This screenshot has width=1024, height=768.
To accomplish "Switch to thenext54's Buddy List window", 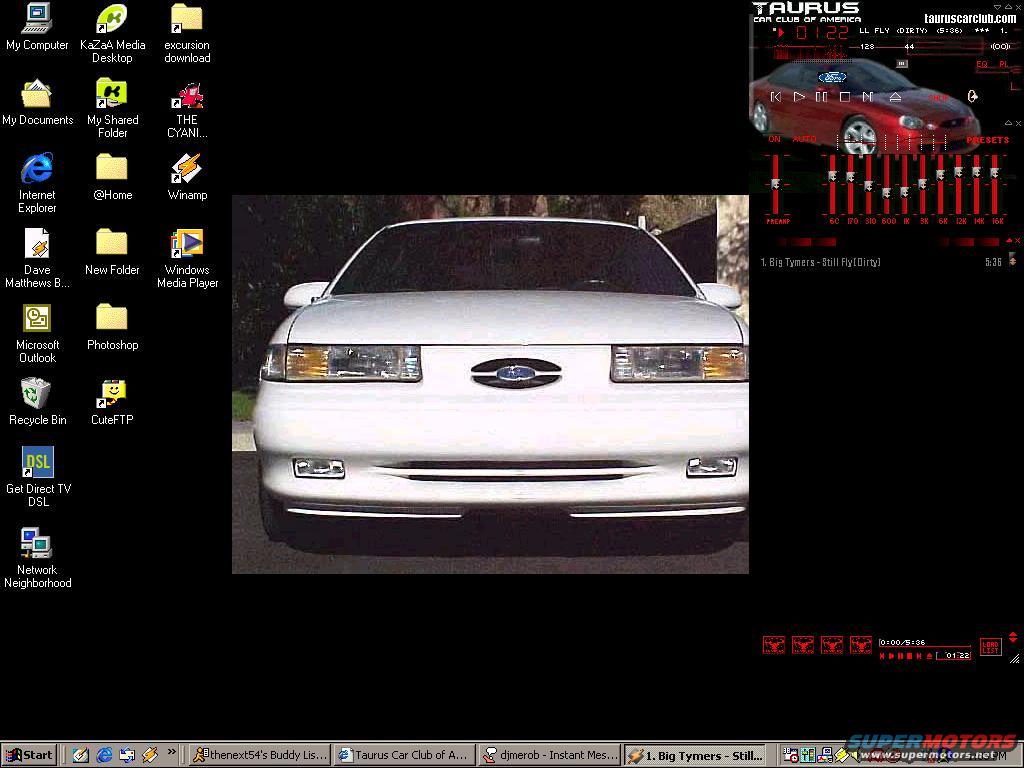I will pos(259,755).
